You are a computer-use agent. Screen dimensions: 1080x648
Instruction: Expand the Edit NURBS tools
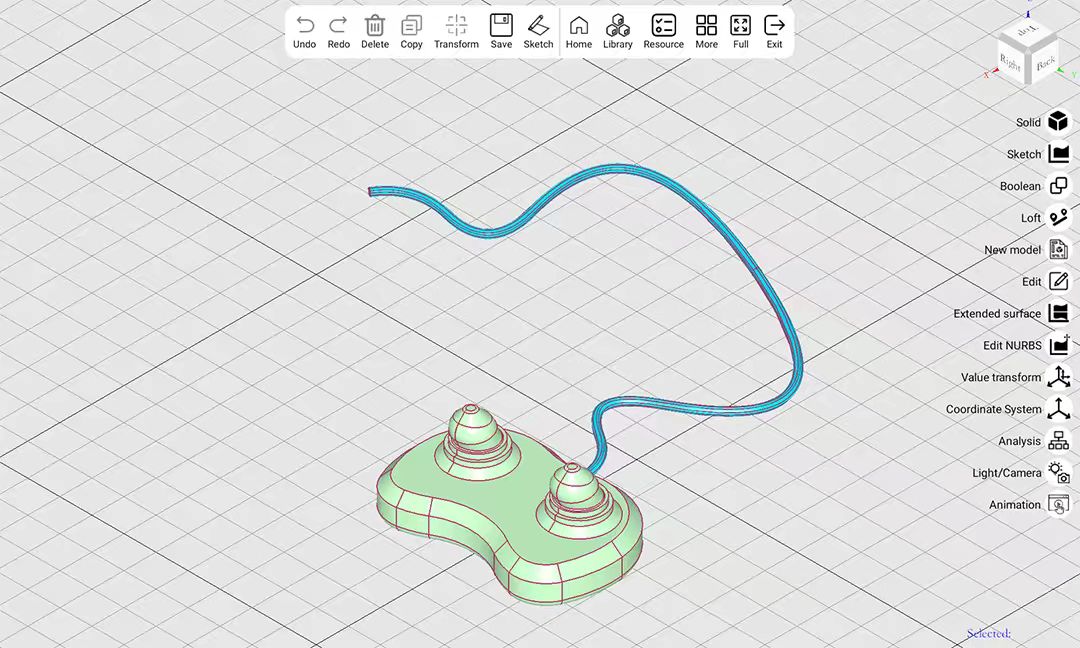1057,345
